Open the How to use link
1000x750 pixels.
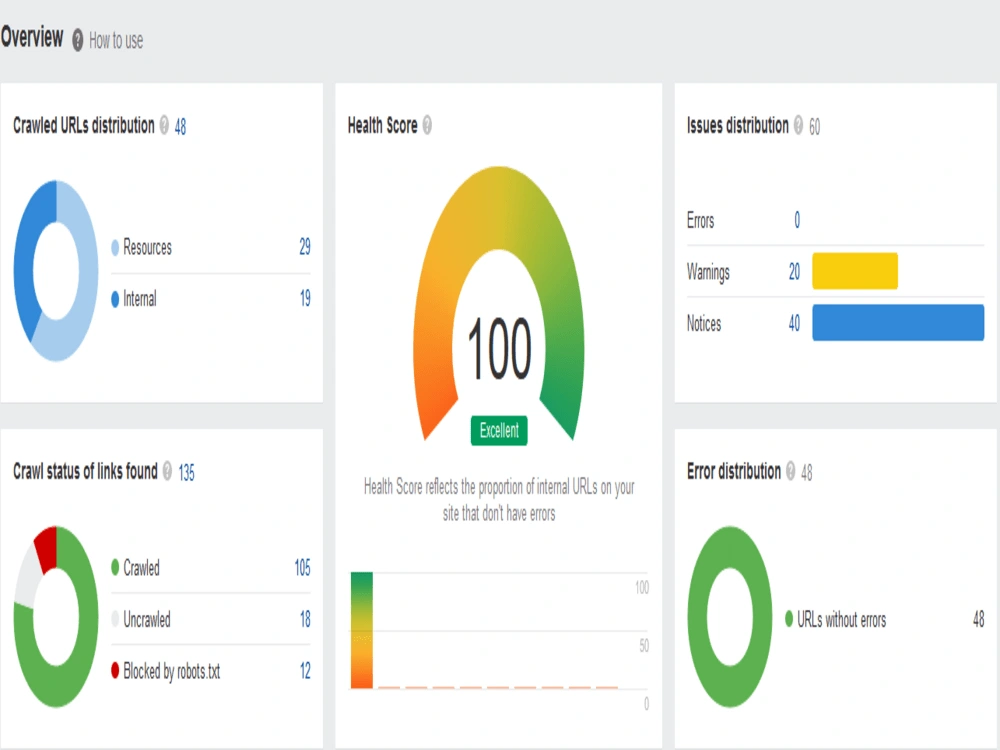pyautogui.click(x=116, y=41)
